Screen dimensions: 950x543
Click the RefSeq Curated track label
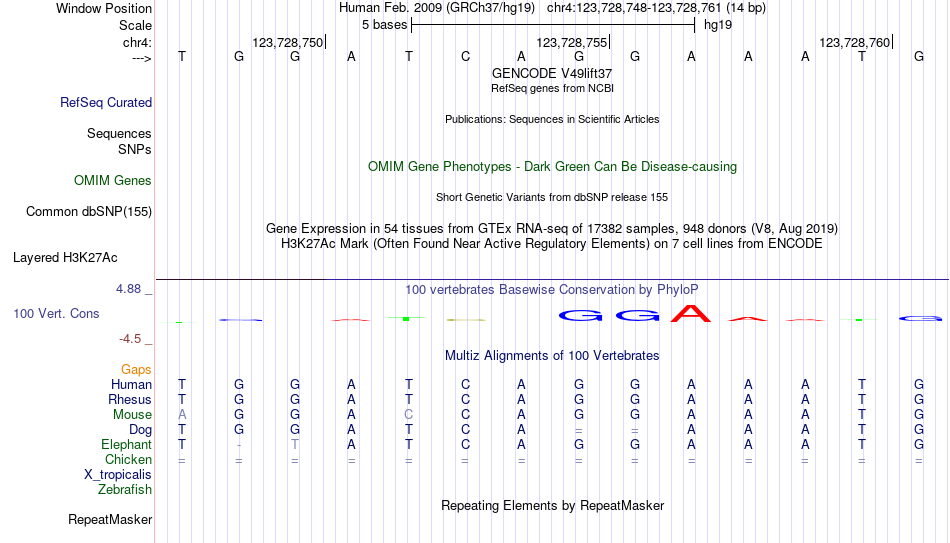click(106, 102)
